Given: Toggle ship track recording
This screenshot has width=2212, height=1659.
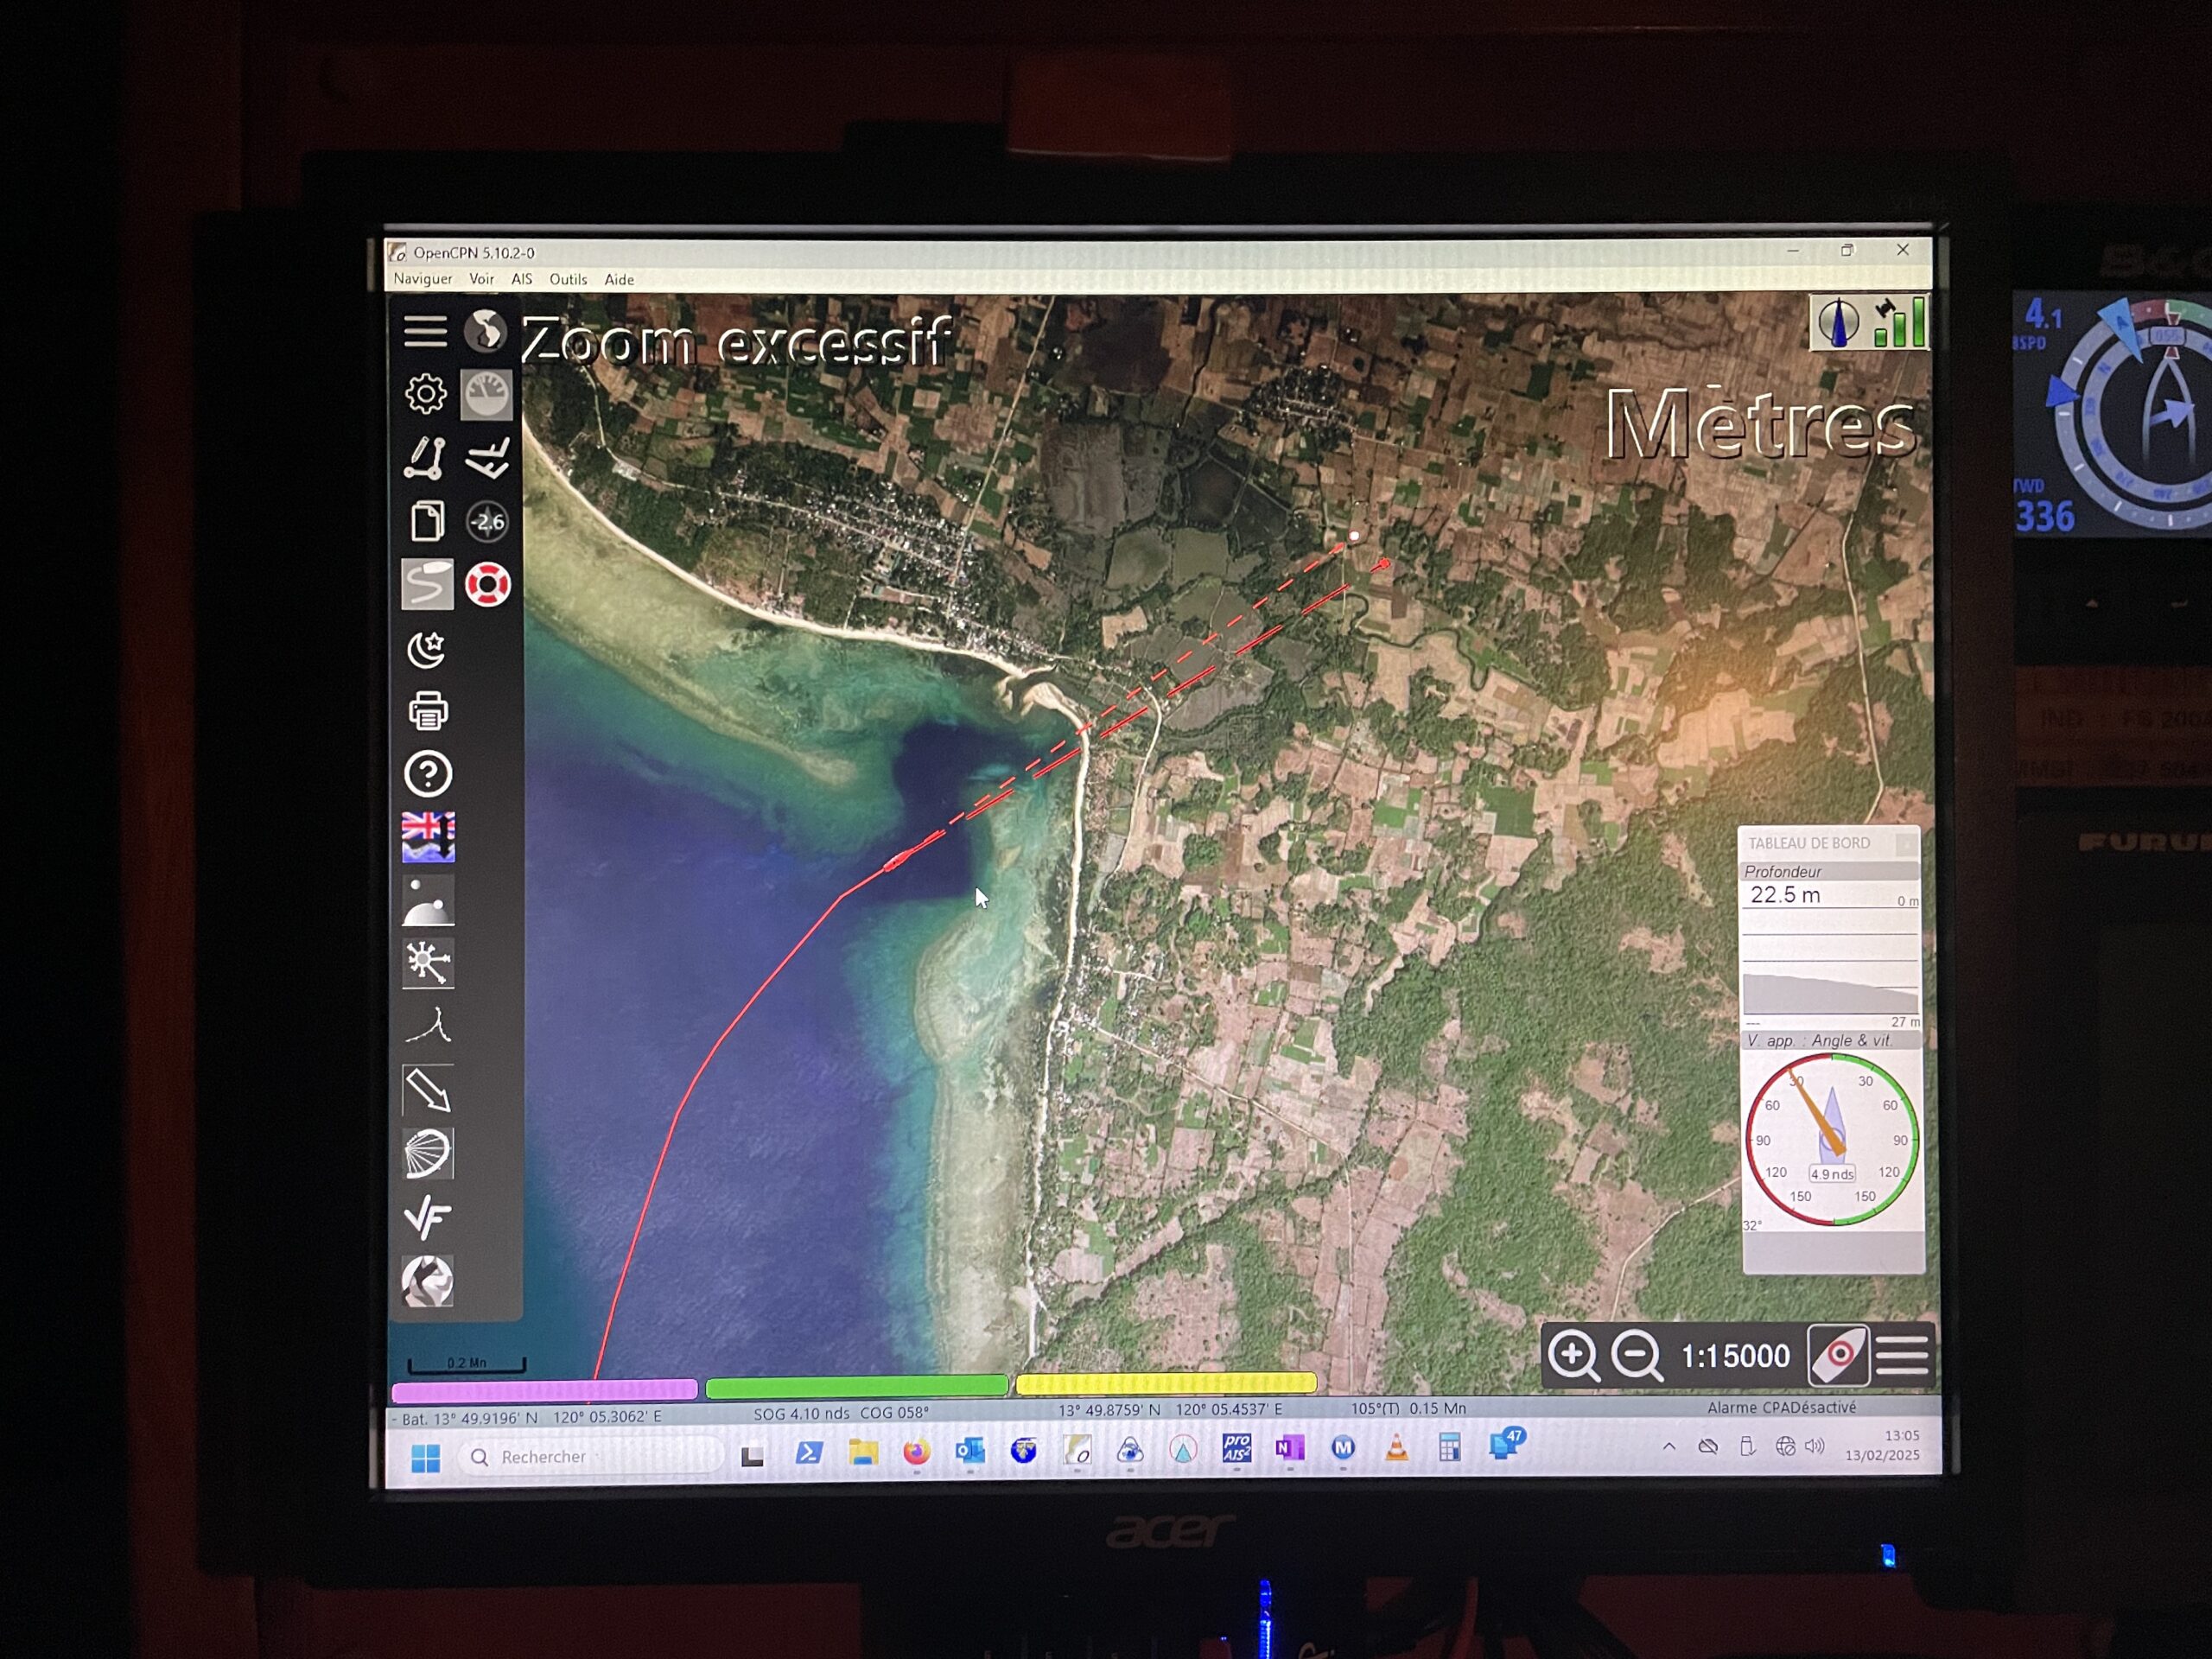Looking at the screenshot, I should [x=427, y=585].
